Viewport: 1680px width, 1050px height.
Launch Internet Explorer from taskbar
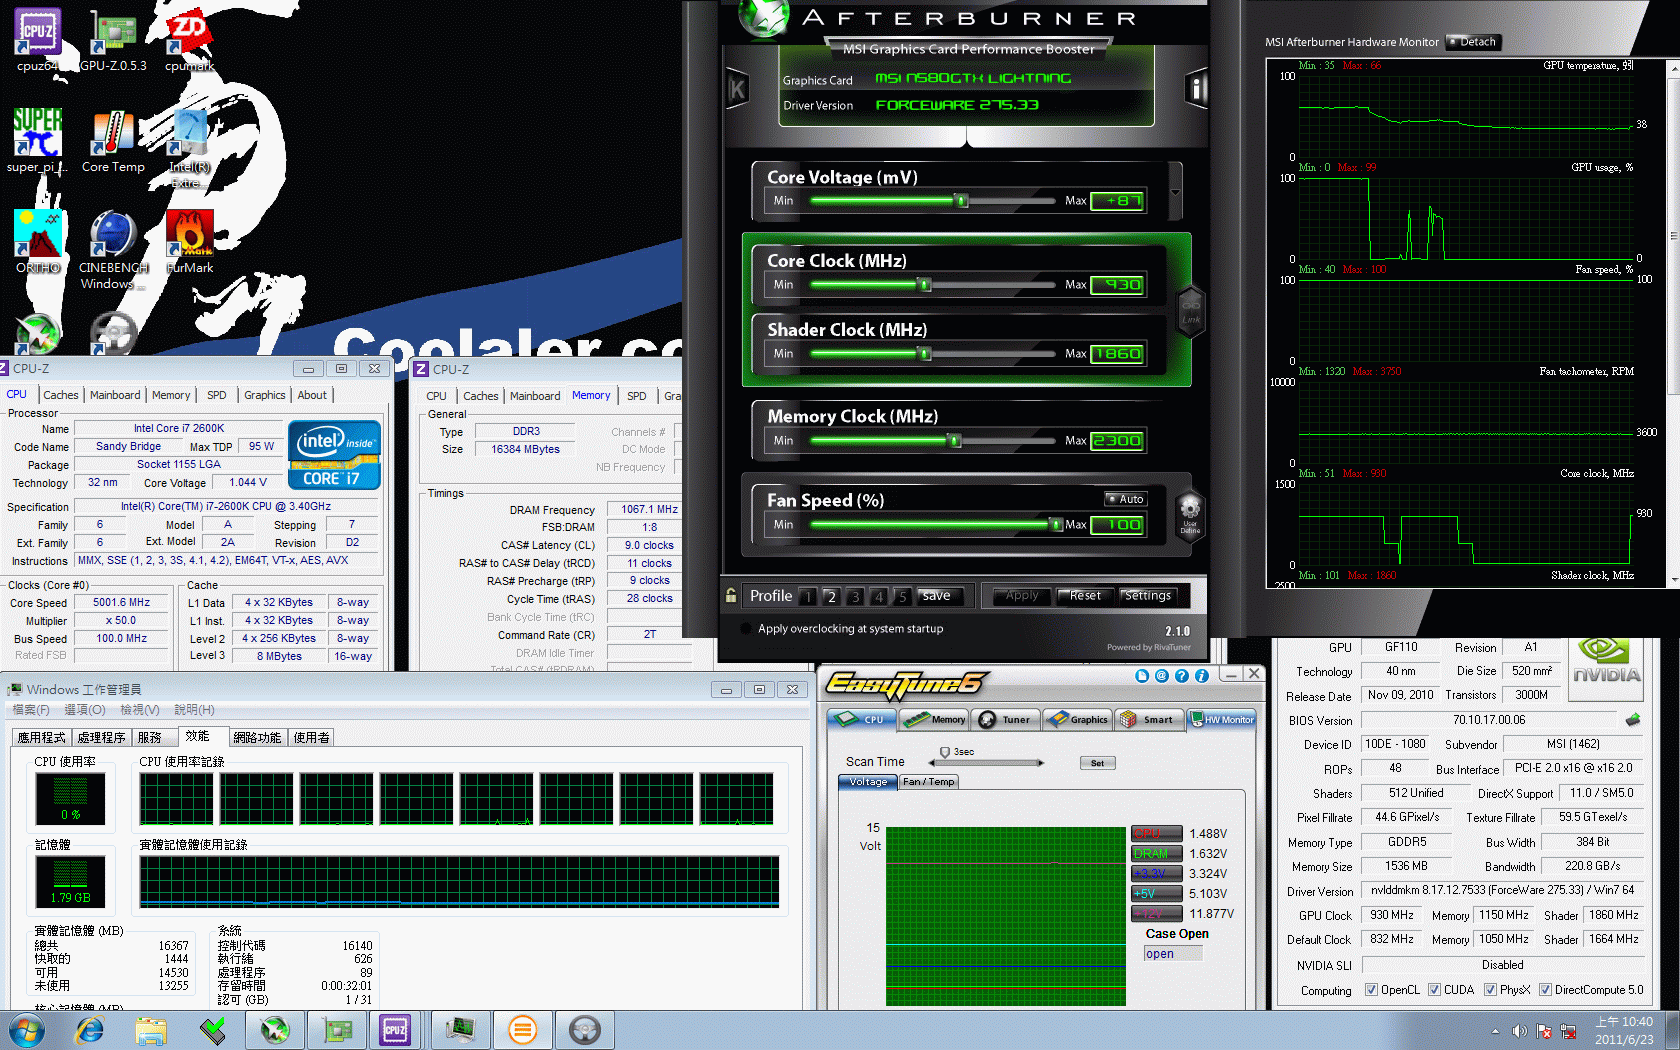pyautogui.click(x=90, y=1029)
